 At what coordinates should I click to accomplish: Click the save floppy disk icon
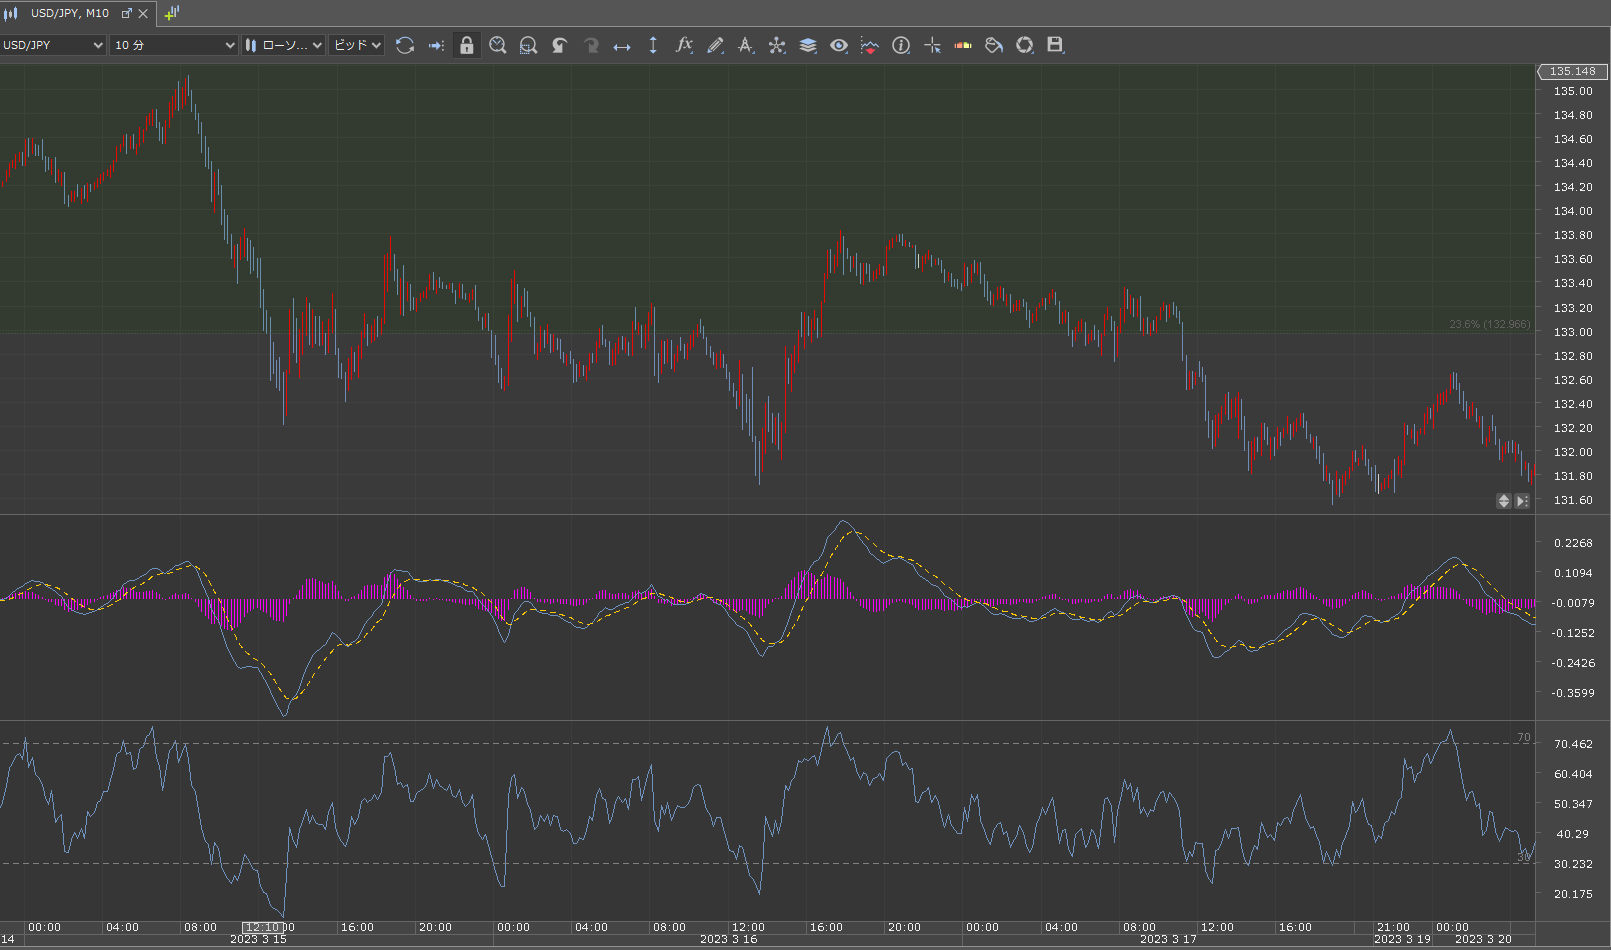[x=1055, y=45]
